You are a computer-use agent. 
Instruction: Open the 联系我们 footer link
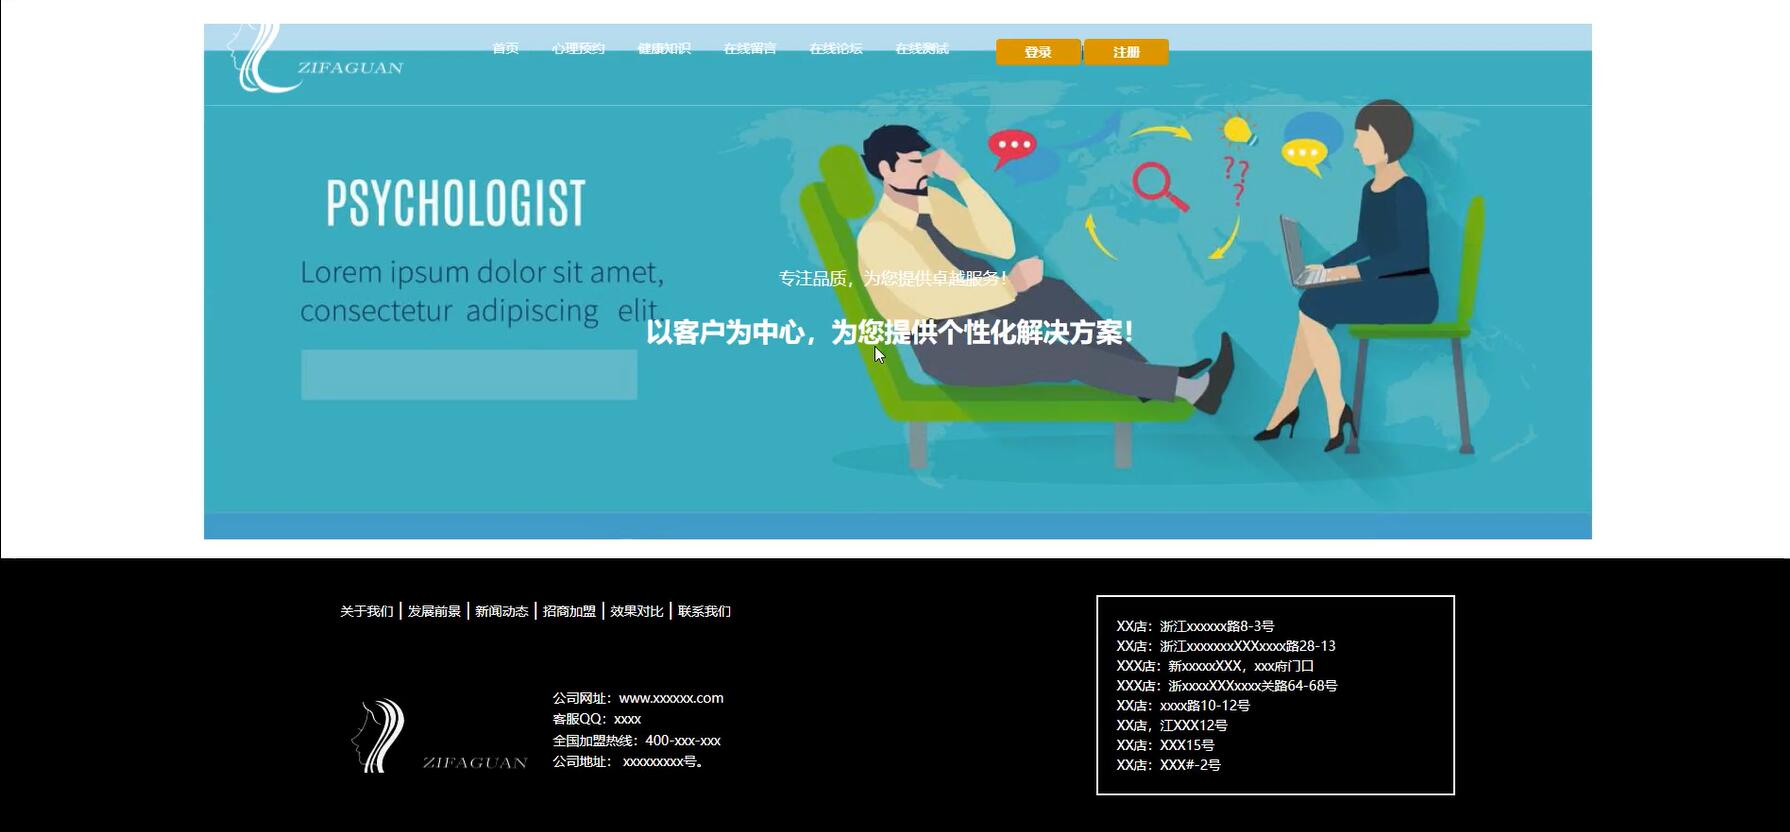pyautogui.click(x=705, y=611)
